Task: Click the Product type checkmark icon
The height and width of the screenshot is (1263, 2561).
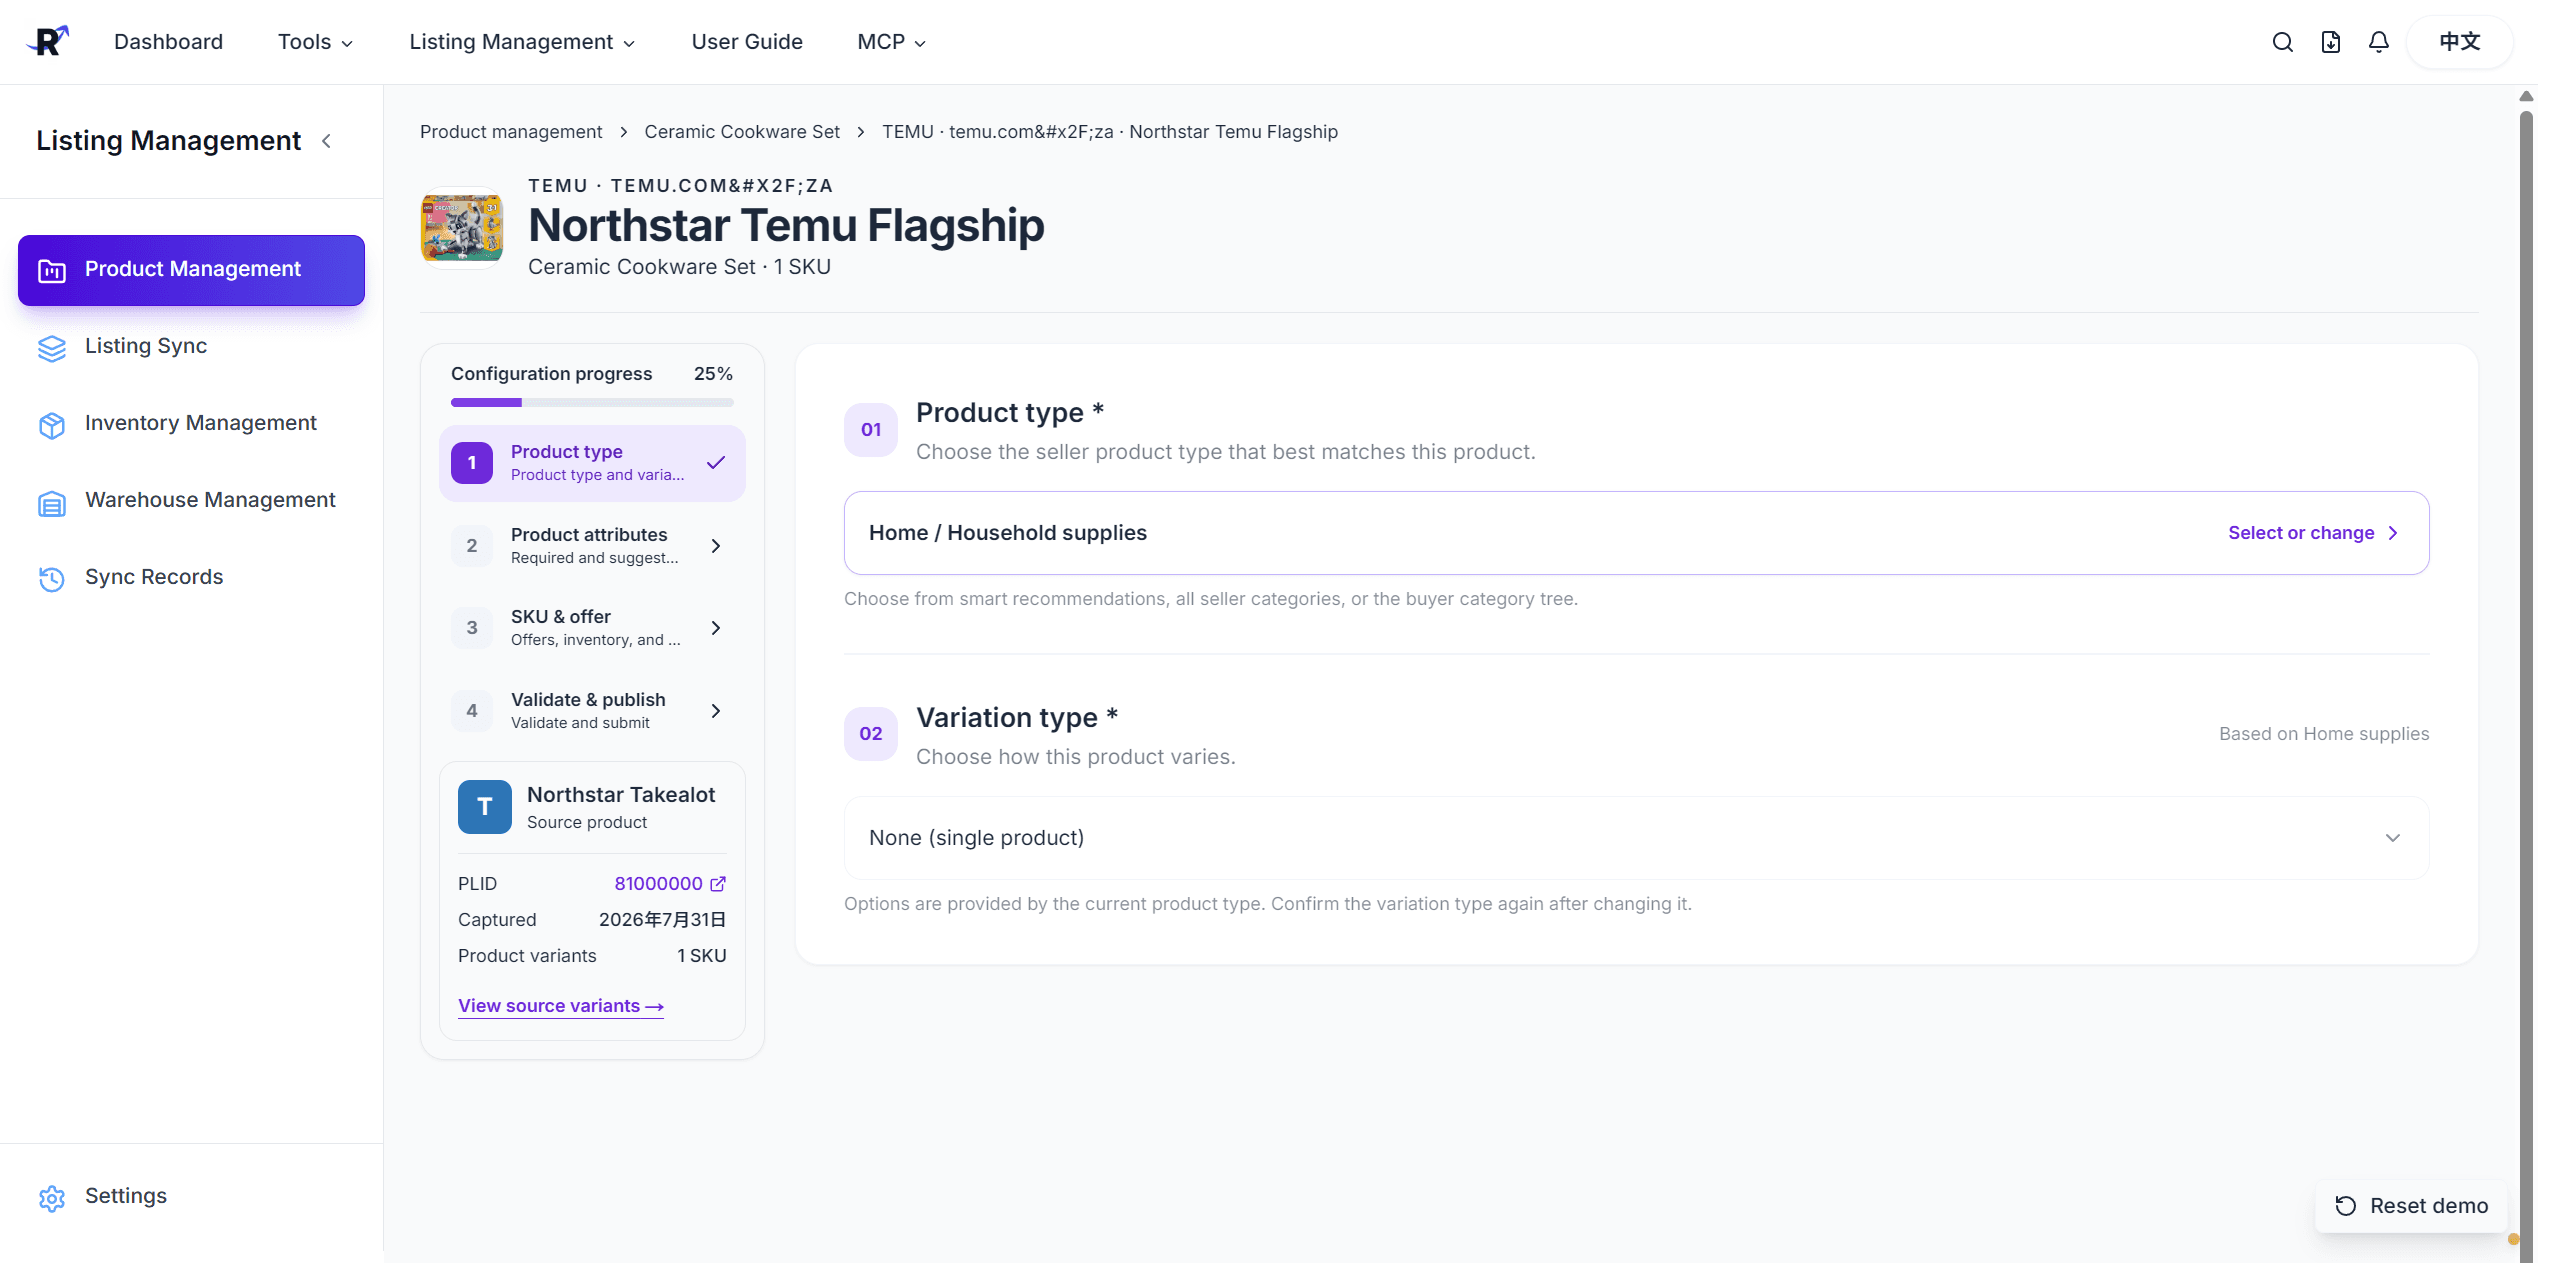Action: tap(716, 462)
